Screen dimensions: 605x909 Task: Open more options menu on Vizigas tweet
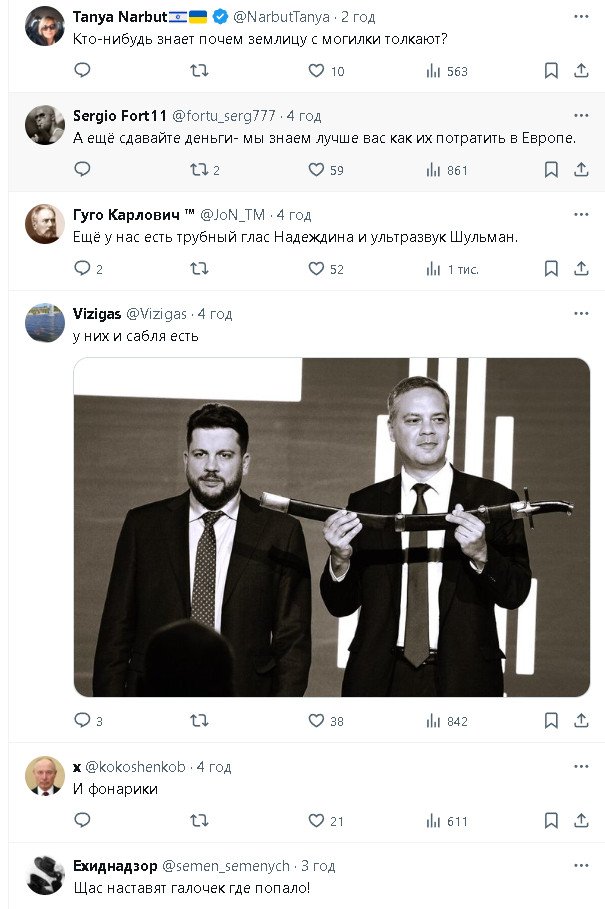(x=581, y=313)
